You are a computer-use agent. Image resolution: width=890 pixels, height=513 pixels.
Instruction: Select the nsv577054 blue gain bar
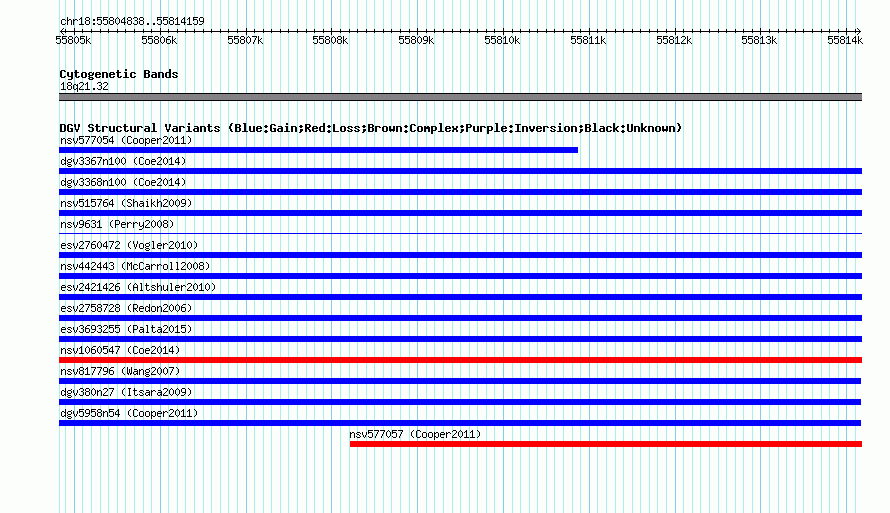318,150
